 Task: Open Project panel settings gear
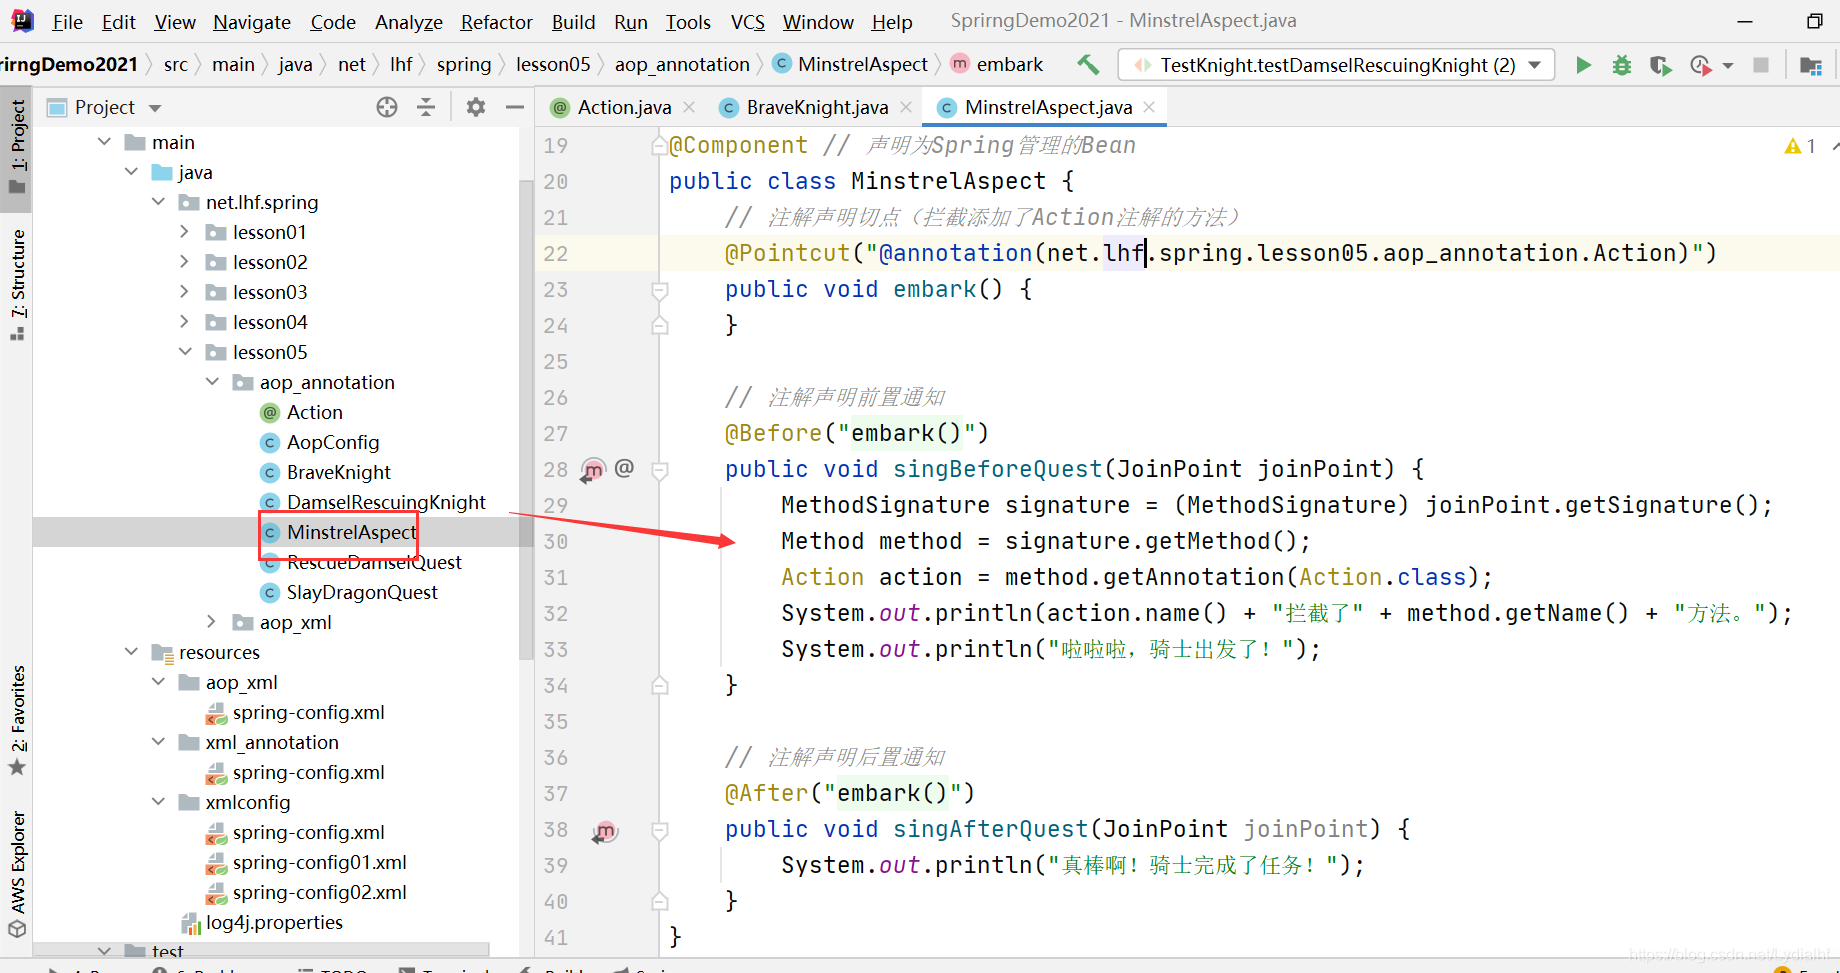[476, 107]
